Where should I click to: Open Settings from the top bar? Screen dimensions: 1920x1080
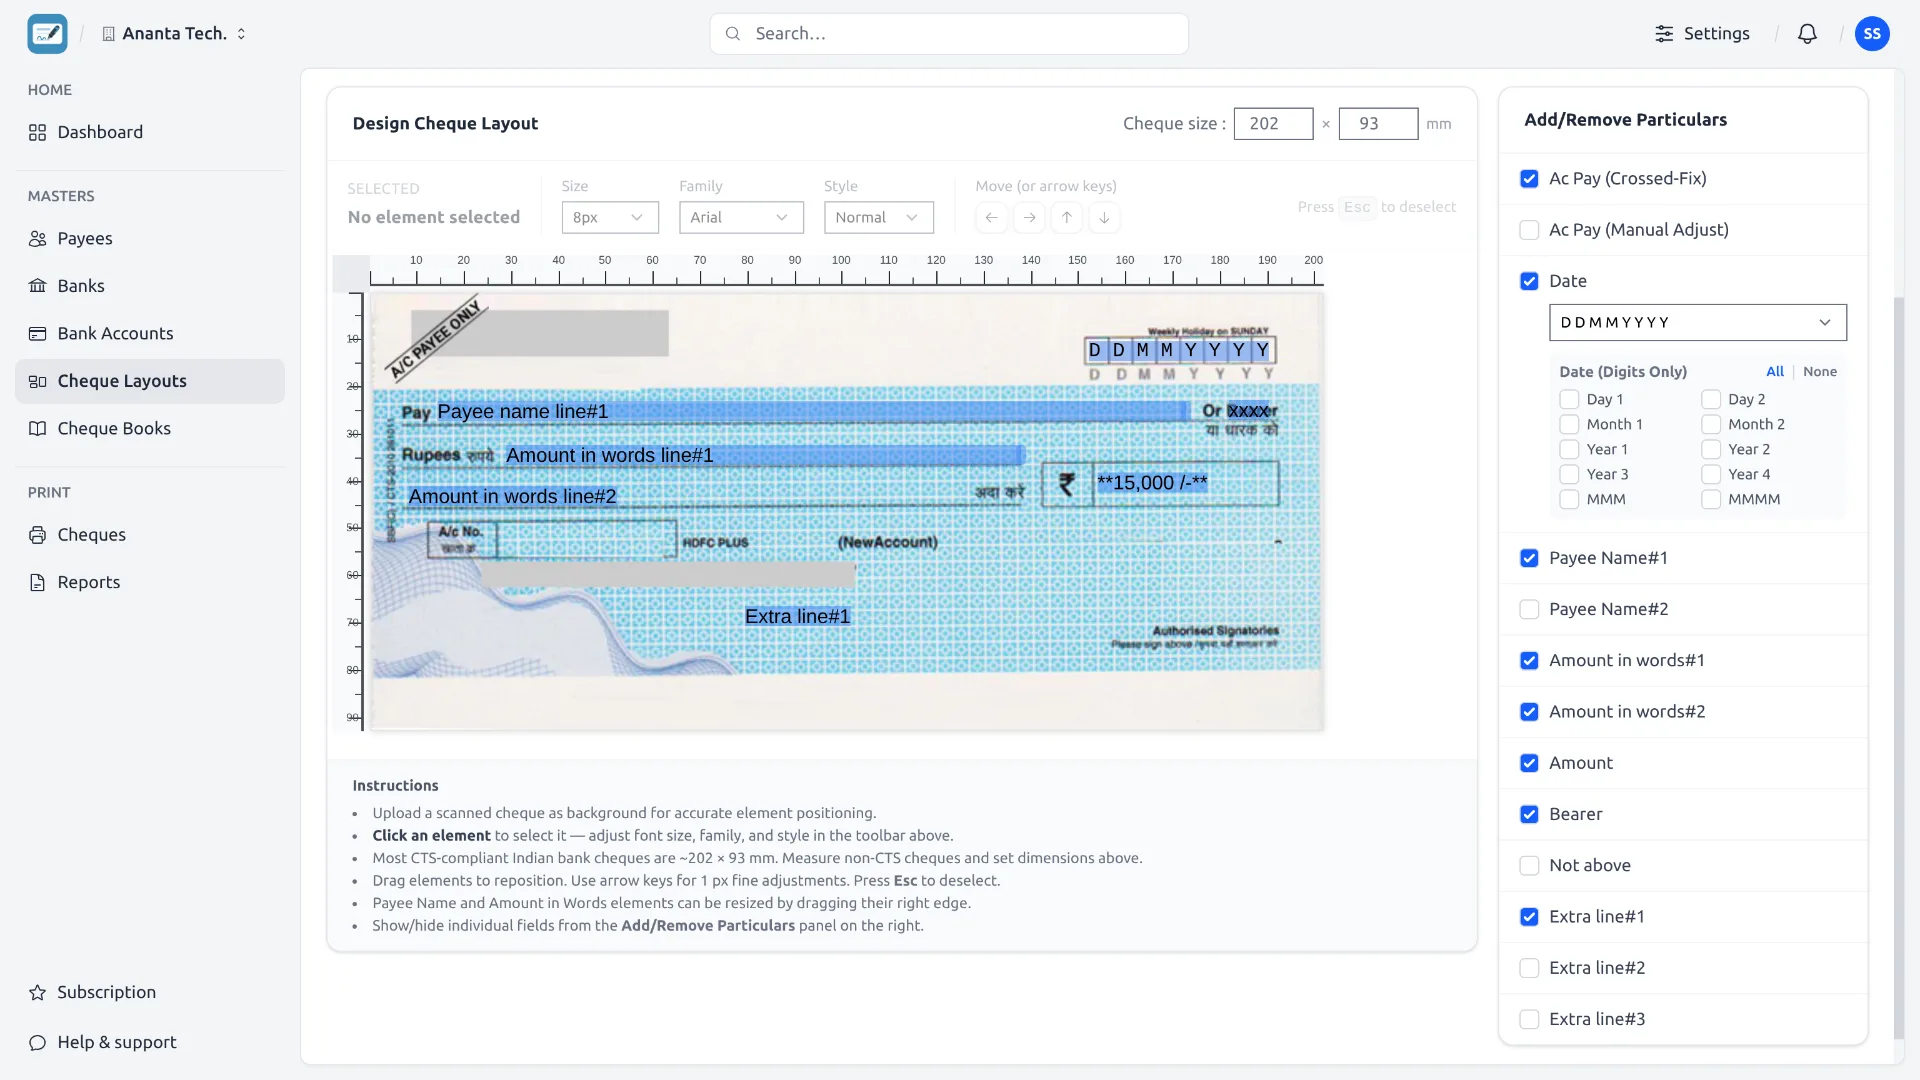coord(1702,33)
